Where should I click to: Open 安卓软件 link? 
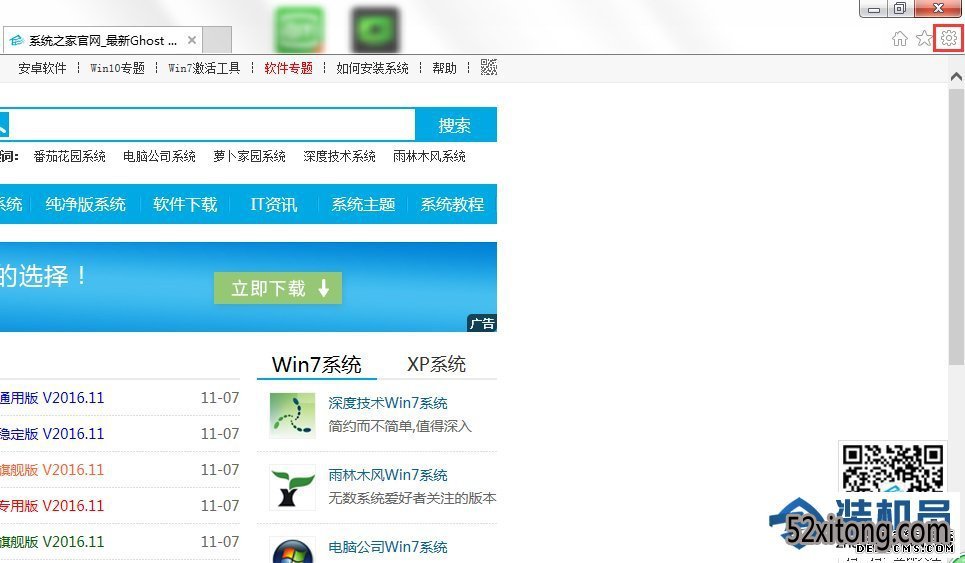coord(42,68)
